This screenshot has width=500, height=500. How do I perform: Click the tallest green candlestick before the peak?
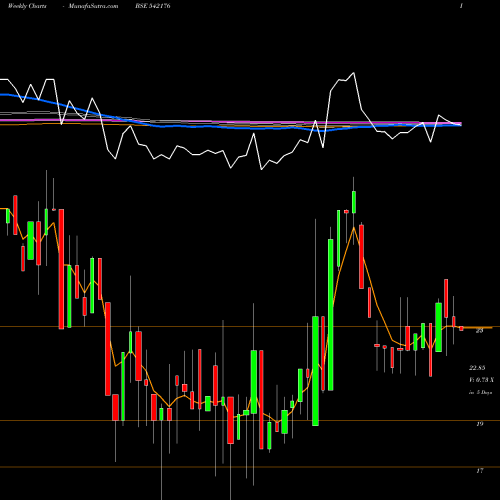331,315
